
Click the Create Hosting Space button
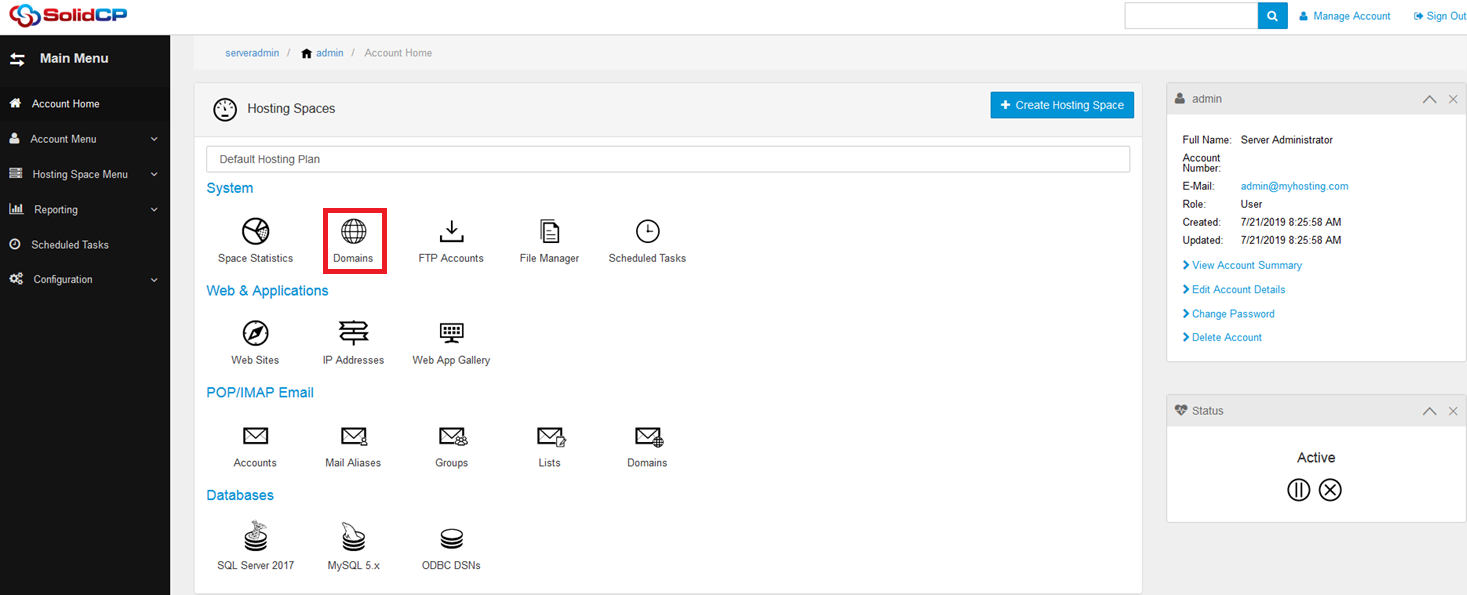coord(1061,105)
